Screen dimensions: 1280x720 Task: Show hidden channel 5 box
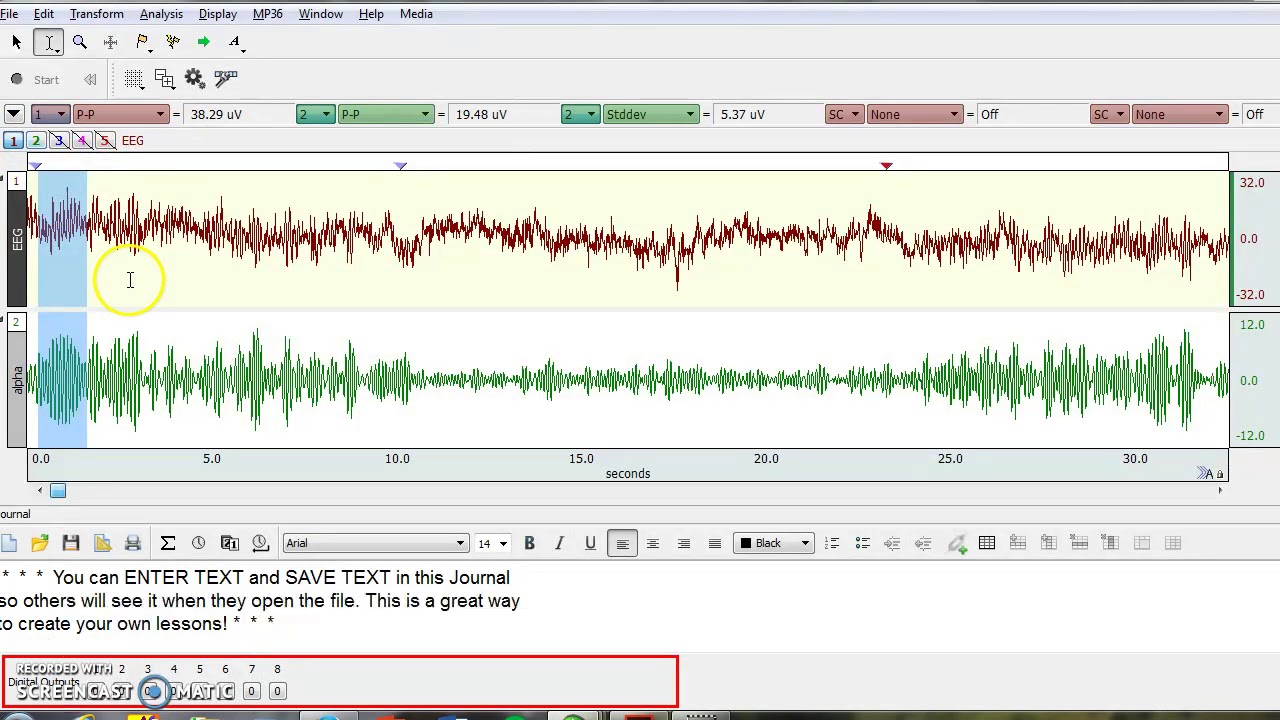[x=105, y=141]
